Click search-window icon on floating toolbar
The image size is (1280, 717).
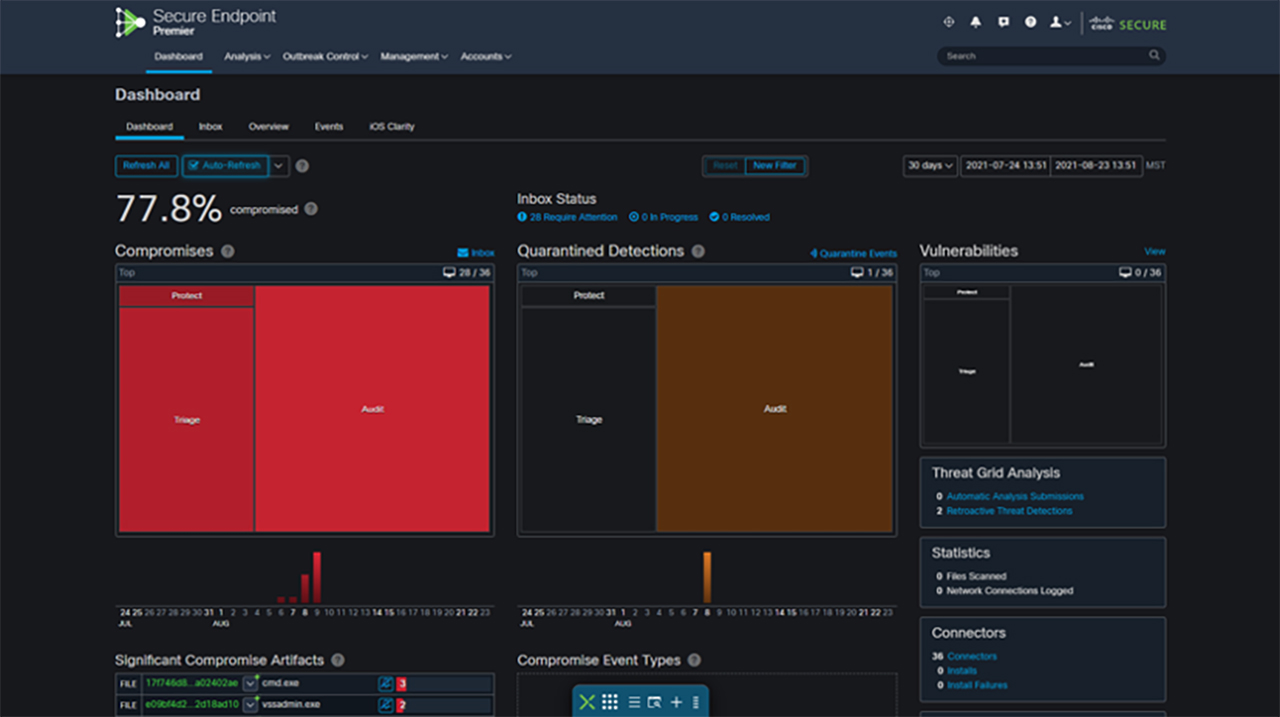[x=655, y=702]
